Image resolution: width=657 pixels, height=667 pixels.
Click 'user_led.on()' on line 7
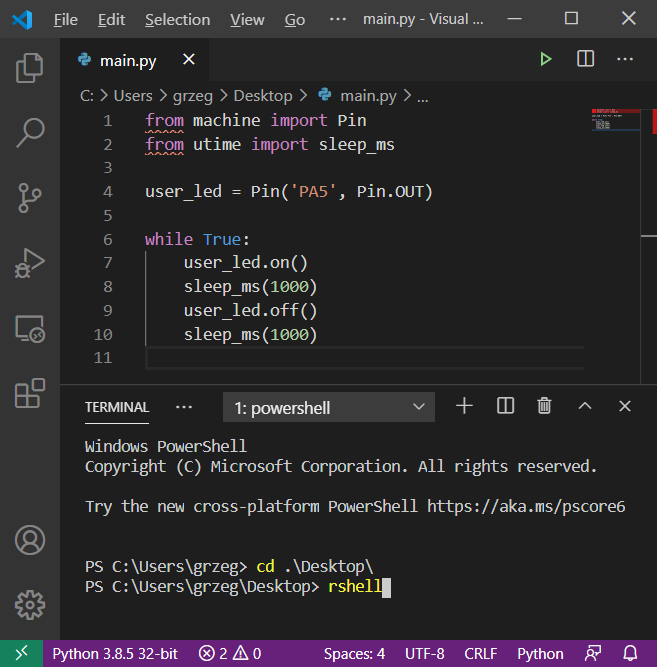click(x=246, y=263)
